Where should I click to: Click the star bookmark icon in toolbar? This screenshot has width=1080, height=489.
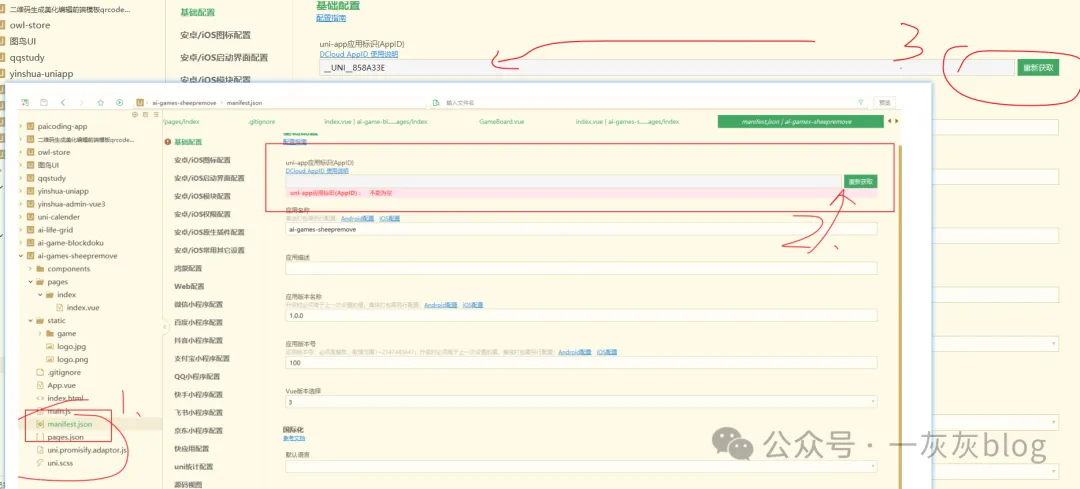click(101, 102)
